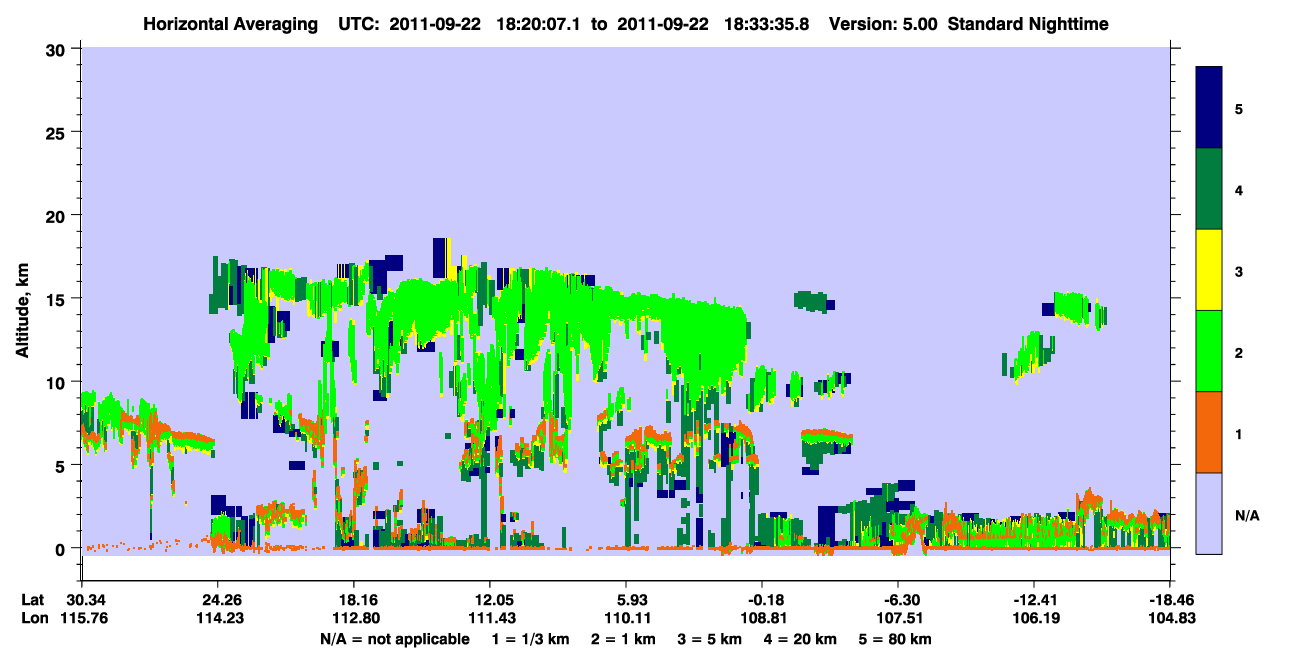Click the '1 = 1/3 km' legend text
The height and width of the screenshot is (667, 1300).
tap(530, 639)
